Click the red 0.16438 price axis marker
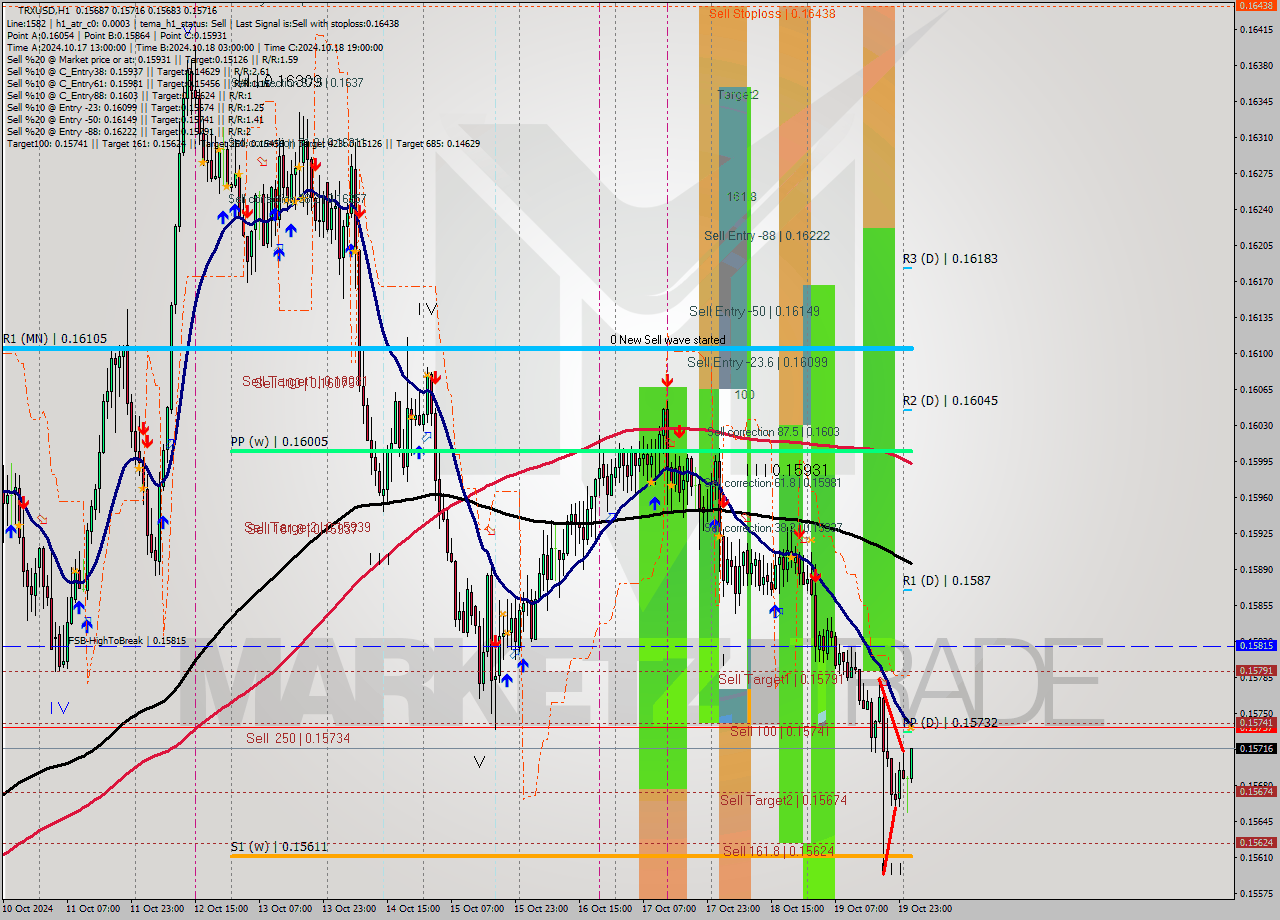The height and width of the screenshot is (920, 1280). point(1255,5)
